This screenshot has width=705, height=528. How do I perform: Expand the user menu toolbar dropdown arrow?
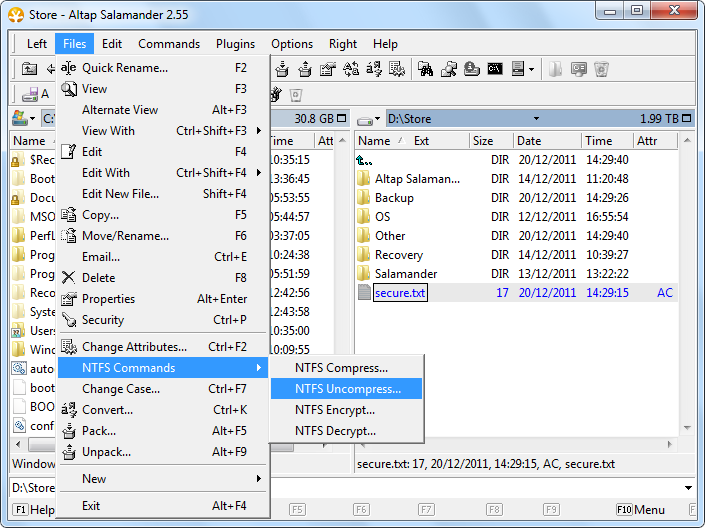[x=531, y=69]
